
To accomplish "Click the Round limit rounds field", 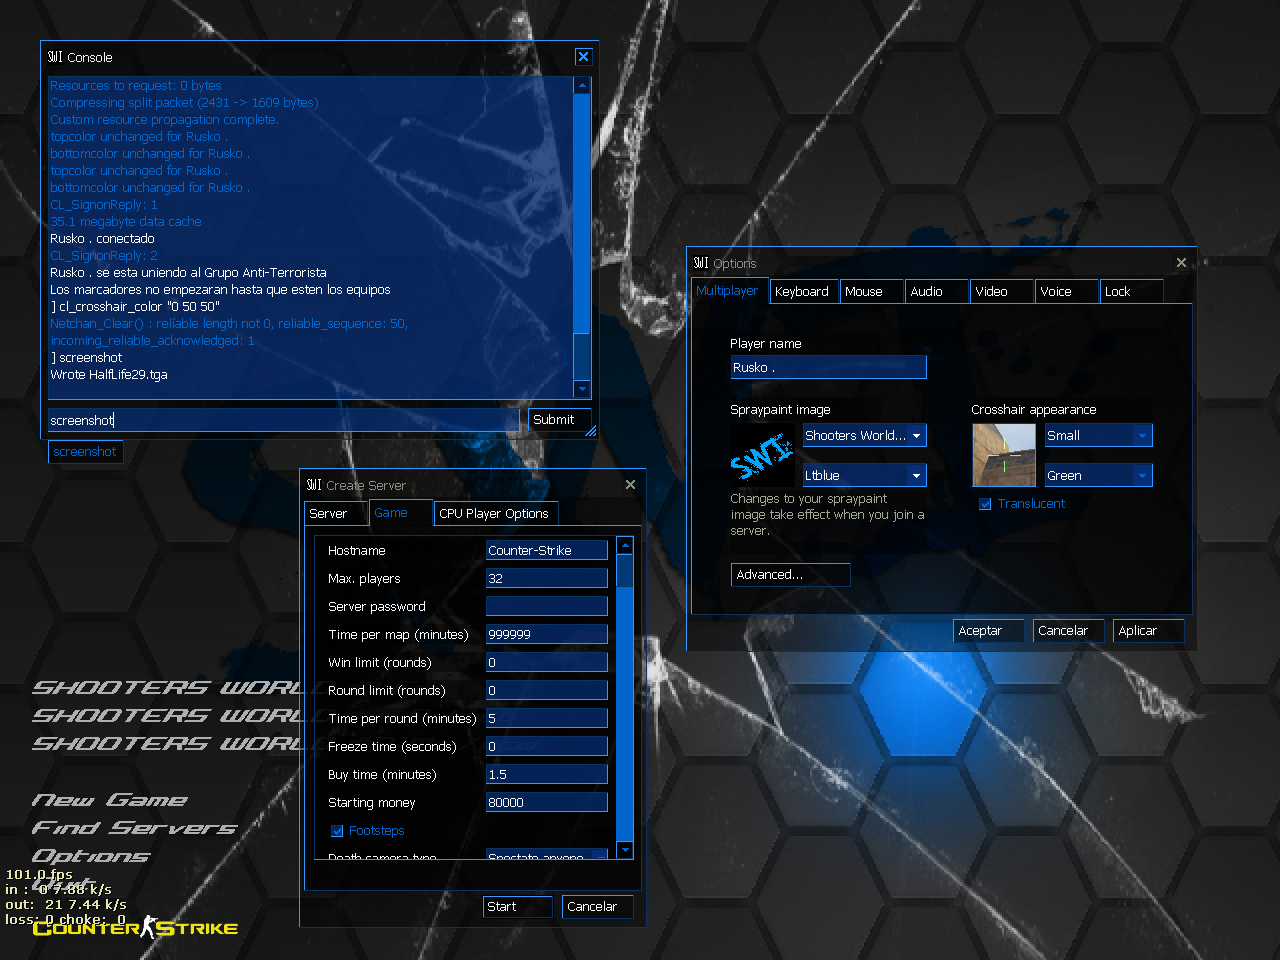I will [547, 690].
